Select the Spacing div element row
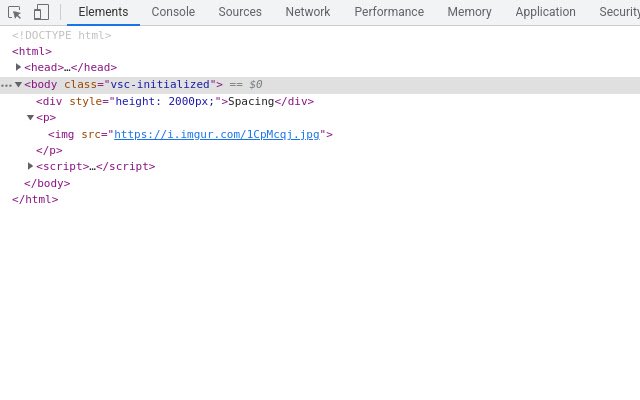The width and height of the screenshot is (640, 400). [175, 101]
